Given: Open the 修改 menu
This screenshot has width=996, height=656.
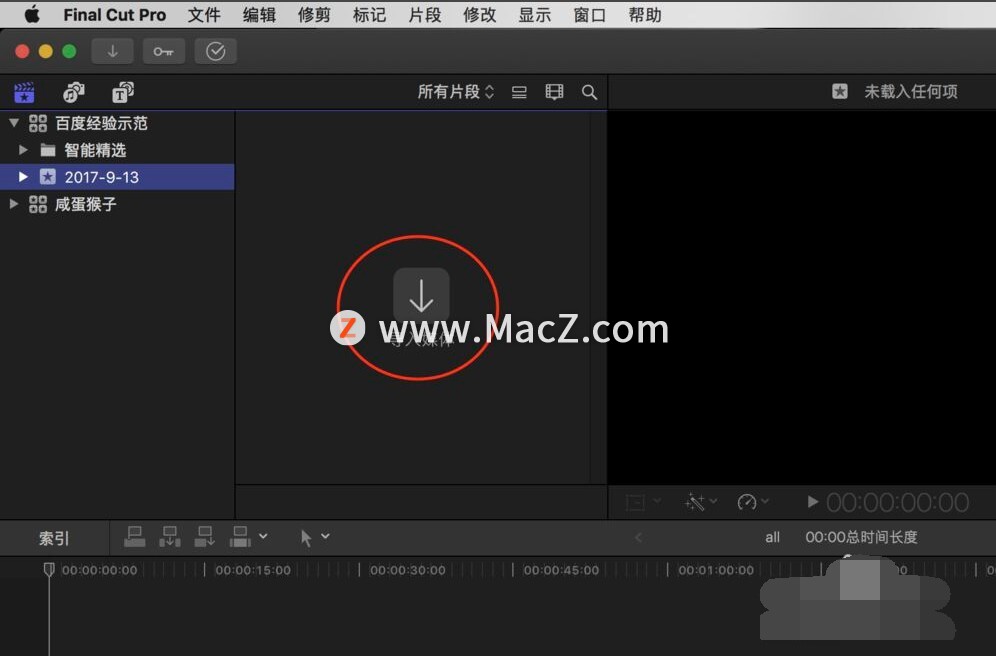Looking at the screenshot, I should 480,15.
